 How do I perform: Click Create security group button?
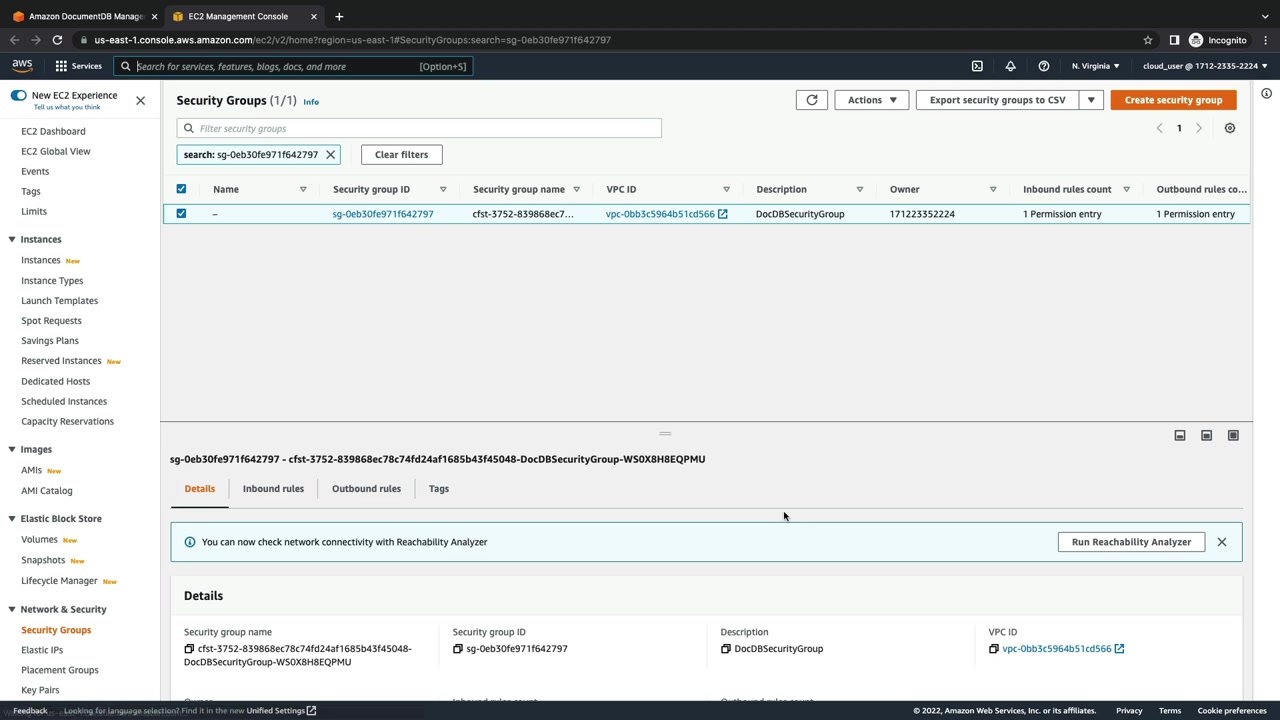(1173, 100)
